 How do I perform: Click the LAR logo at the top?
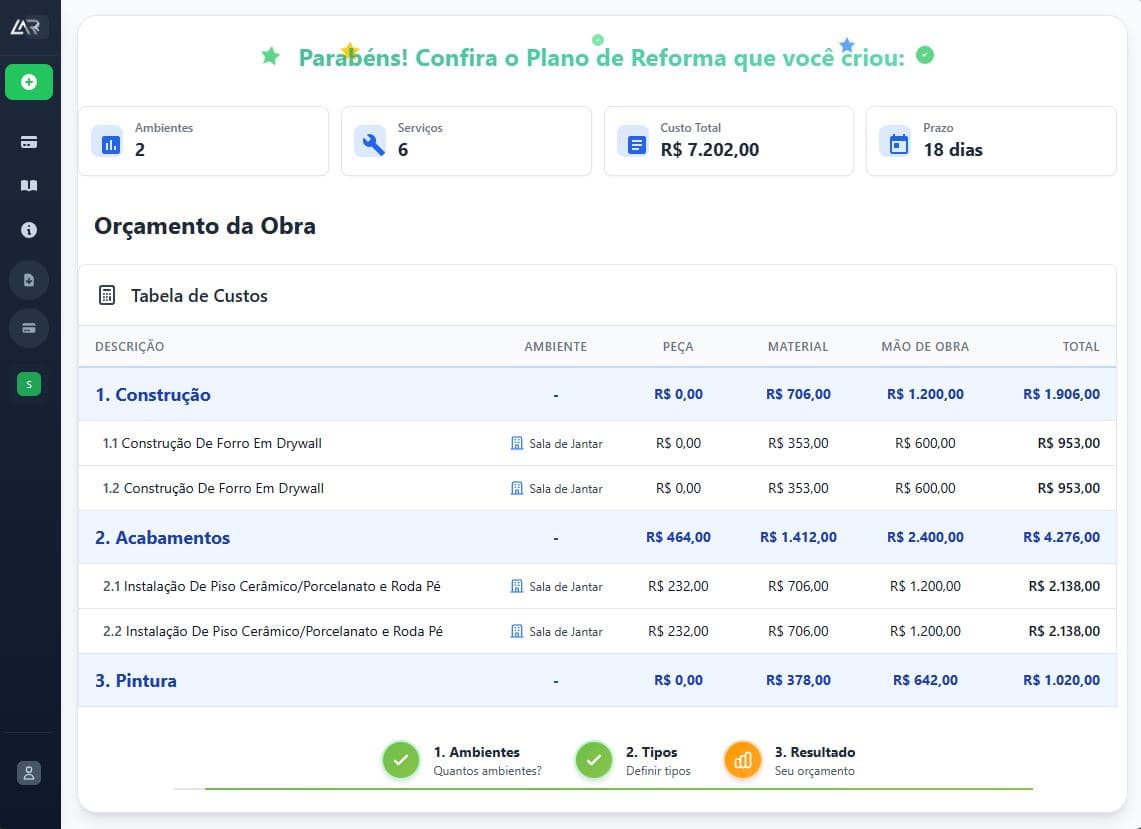click(29, 27)
